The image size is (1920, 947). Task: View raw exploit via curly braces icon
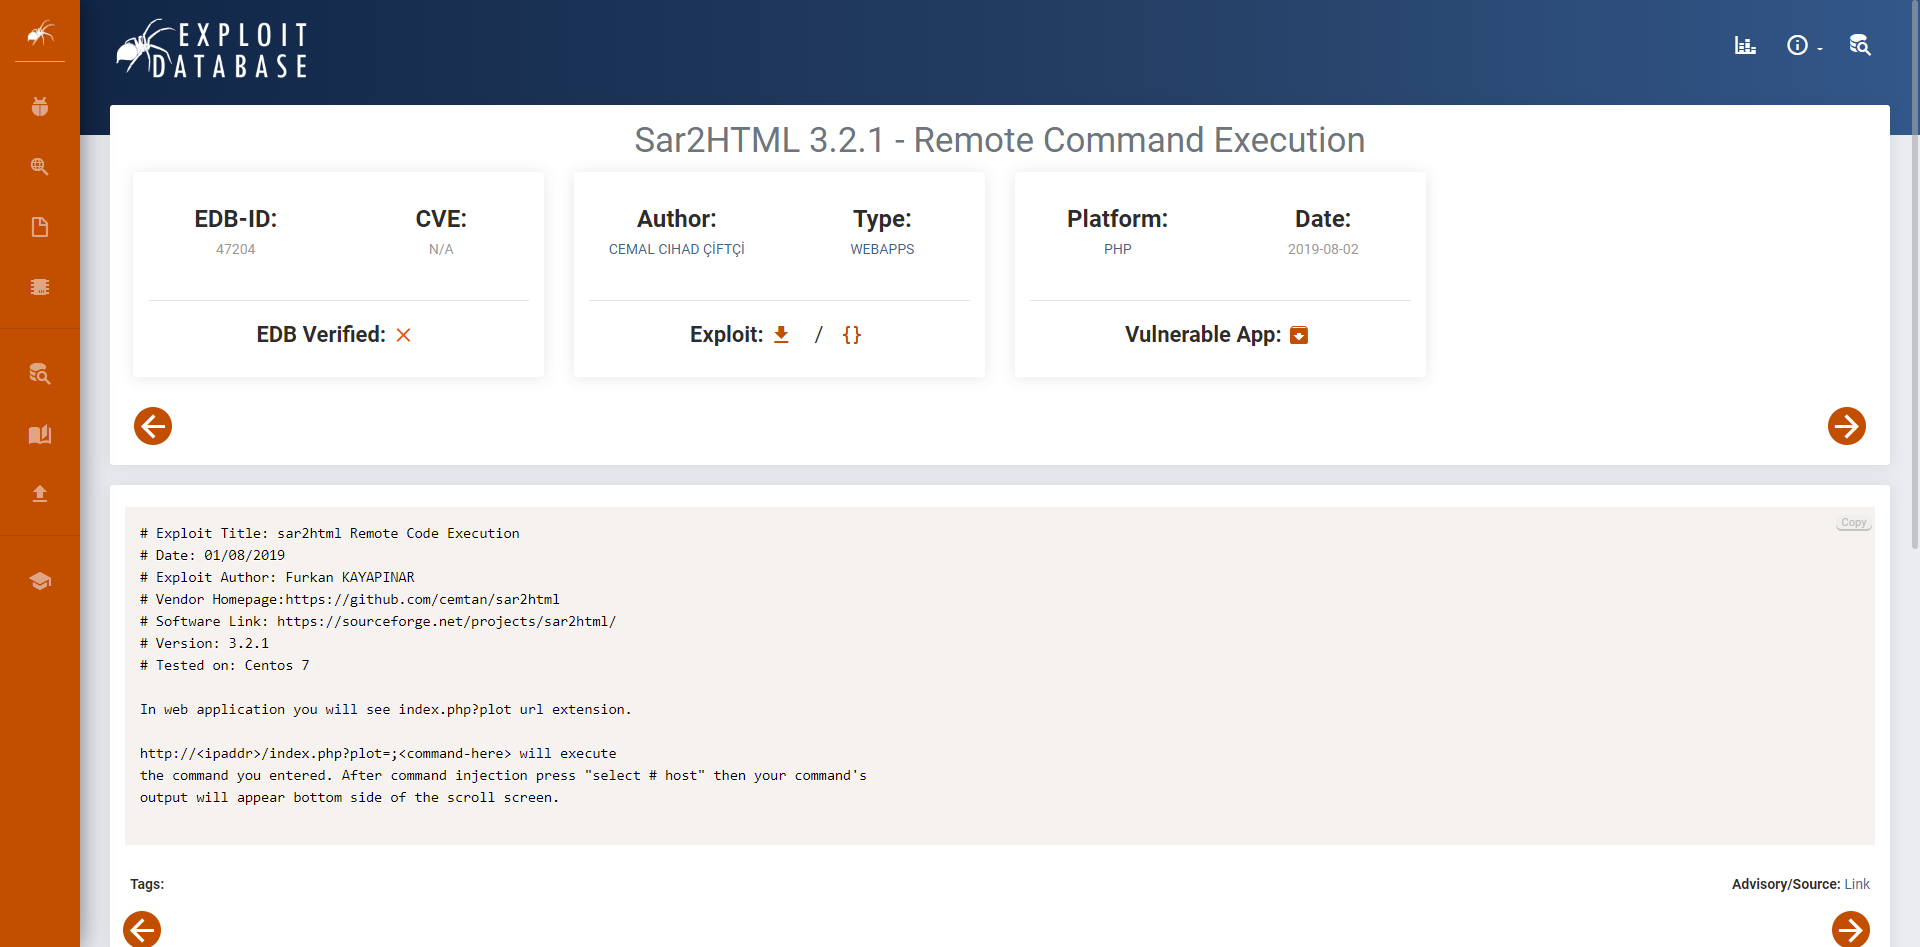851,335
